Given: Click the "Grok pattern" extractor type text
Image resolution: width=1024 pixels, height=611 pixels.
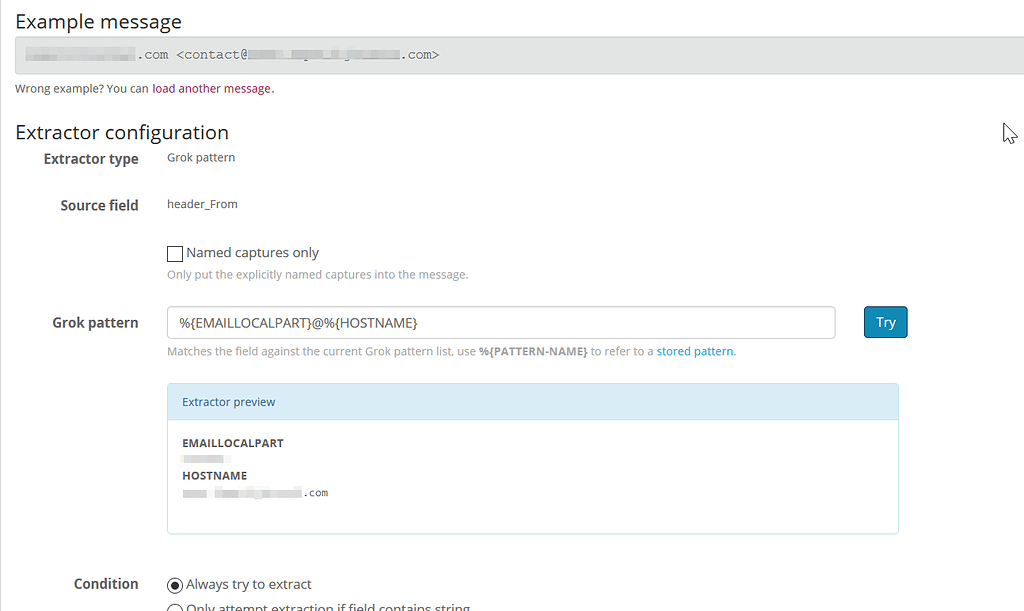Looking at the screenshot, I should (200, 157).
